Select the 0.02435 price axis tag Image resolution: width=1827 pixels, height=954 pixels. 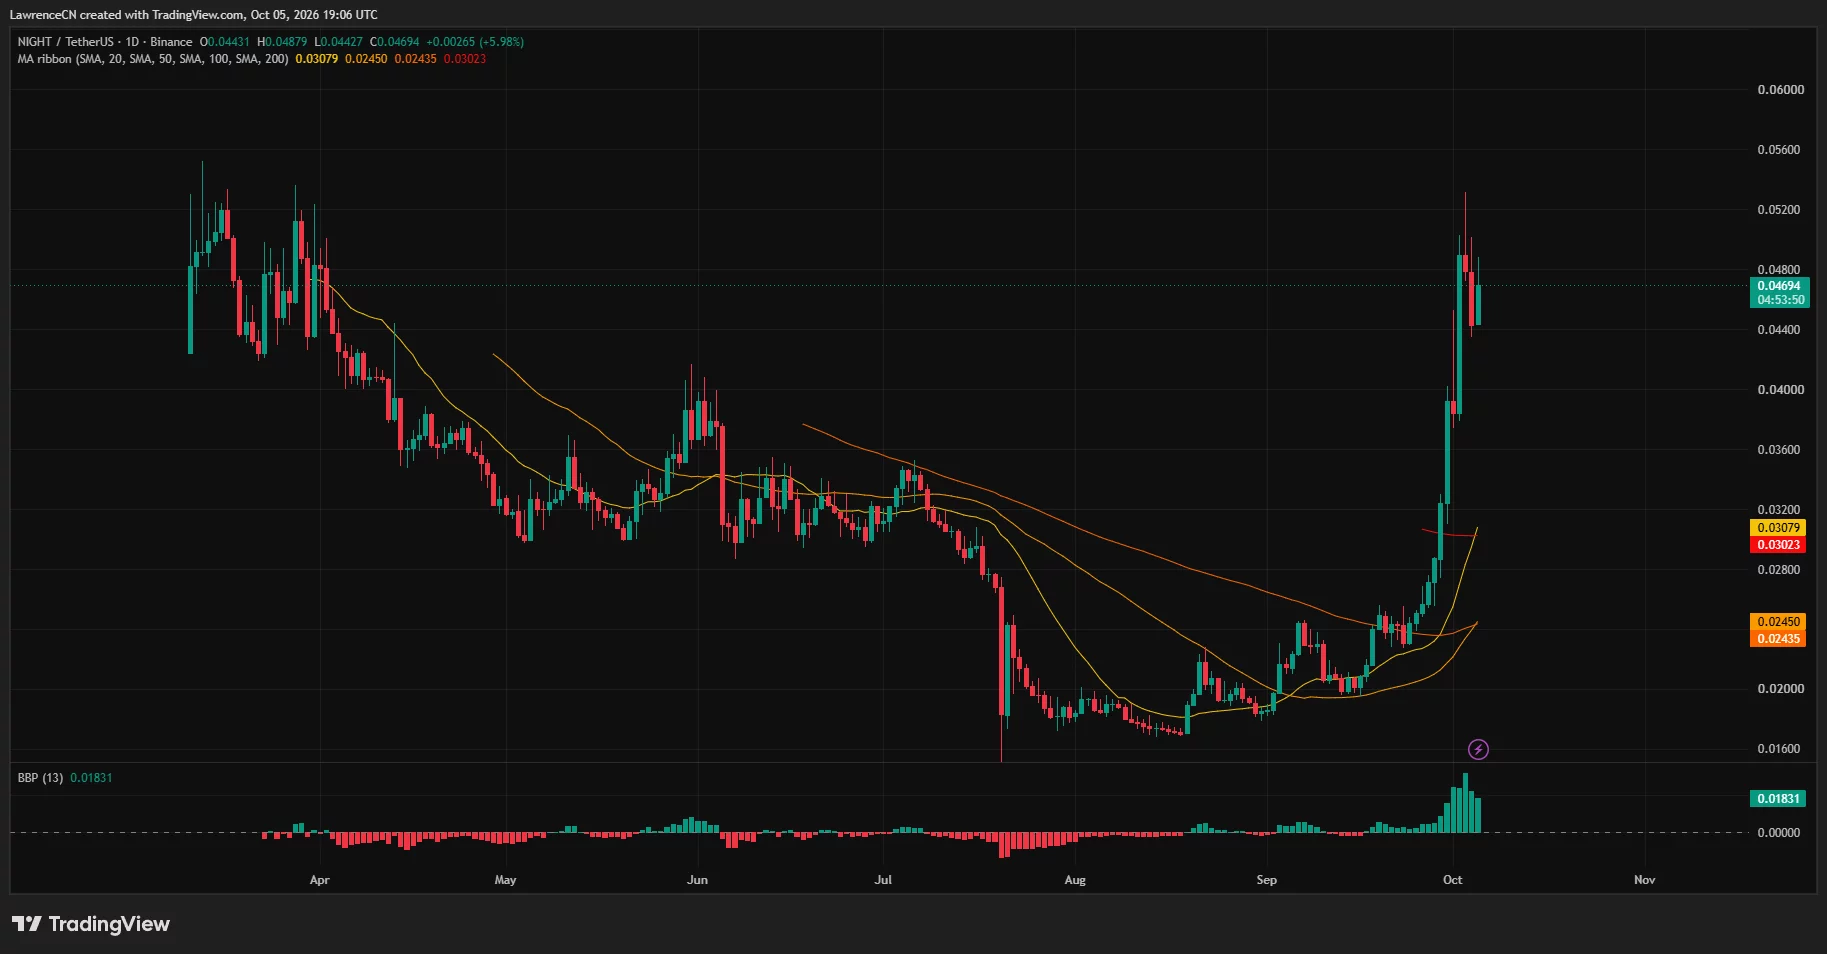tap(1778, 639)
